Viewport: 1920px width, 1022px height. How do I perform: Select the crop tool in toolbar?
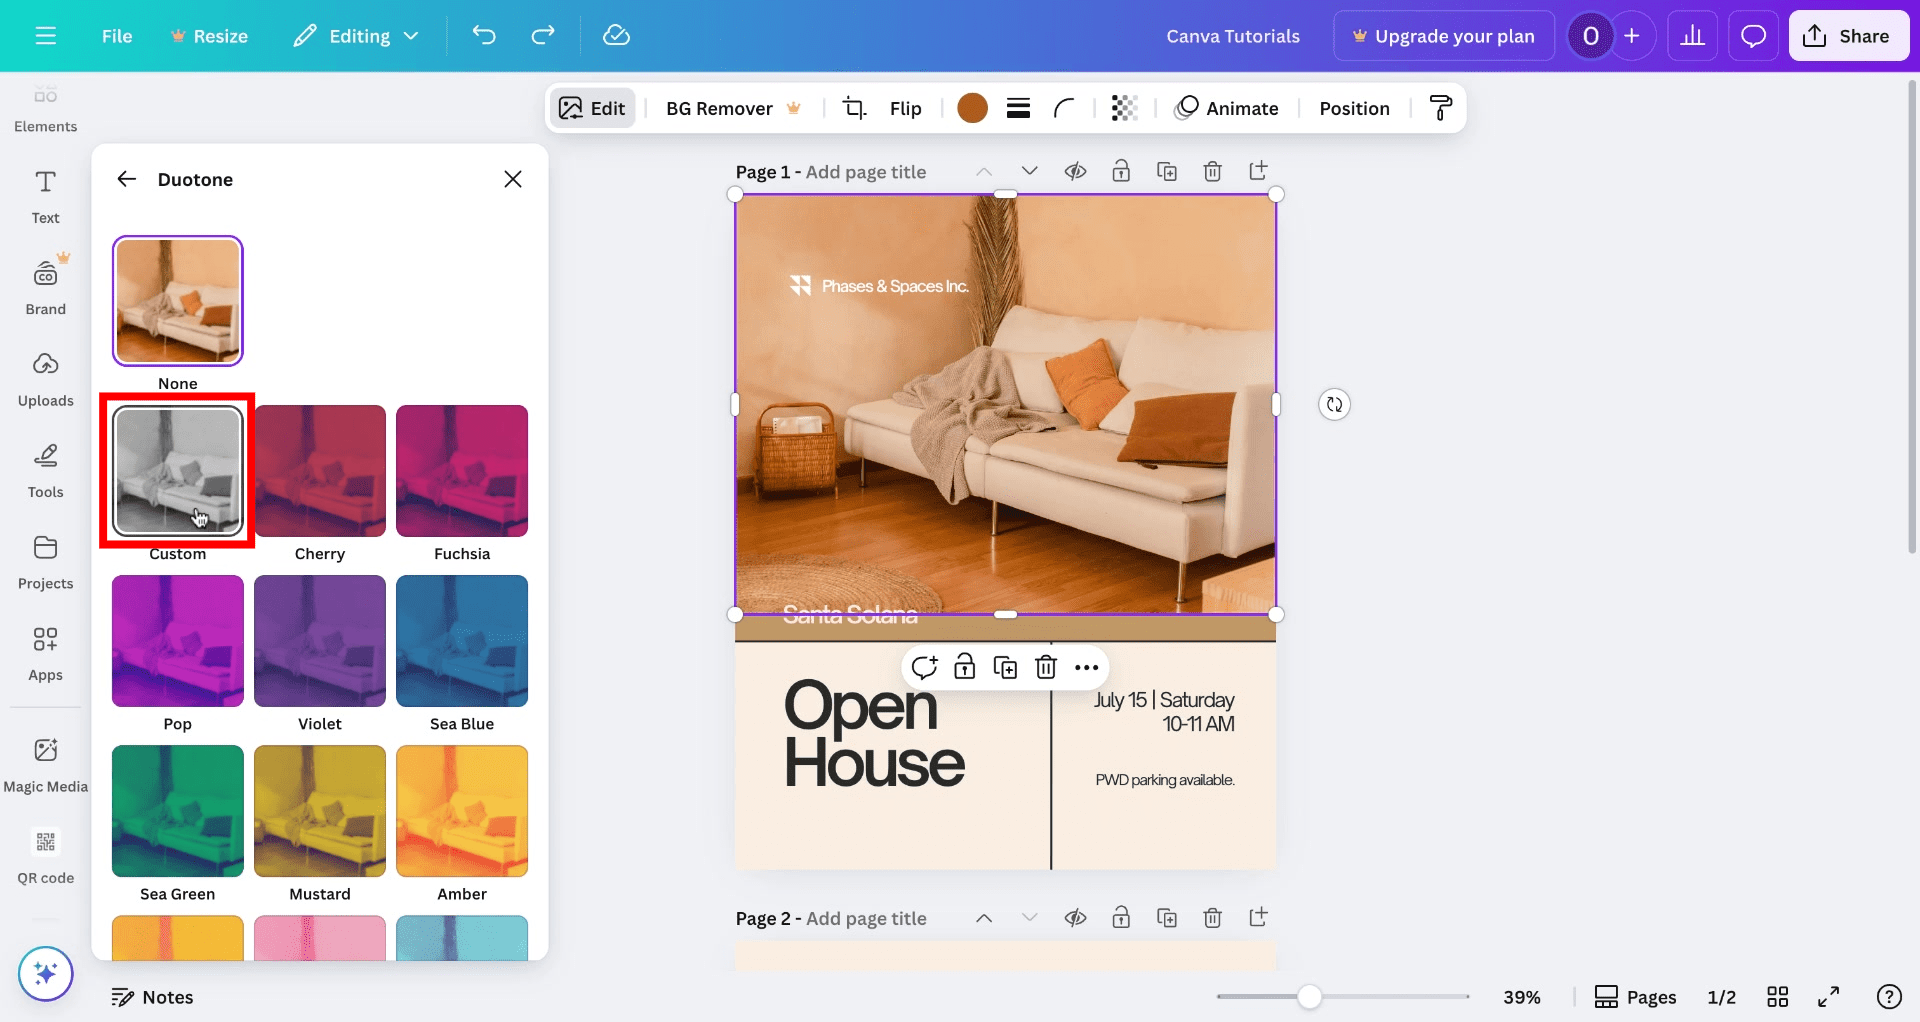[x=854, y=108]
